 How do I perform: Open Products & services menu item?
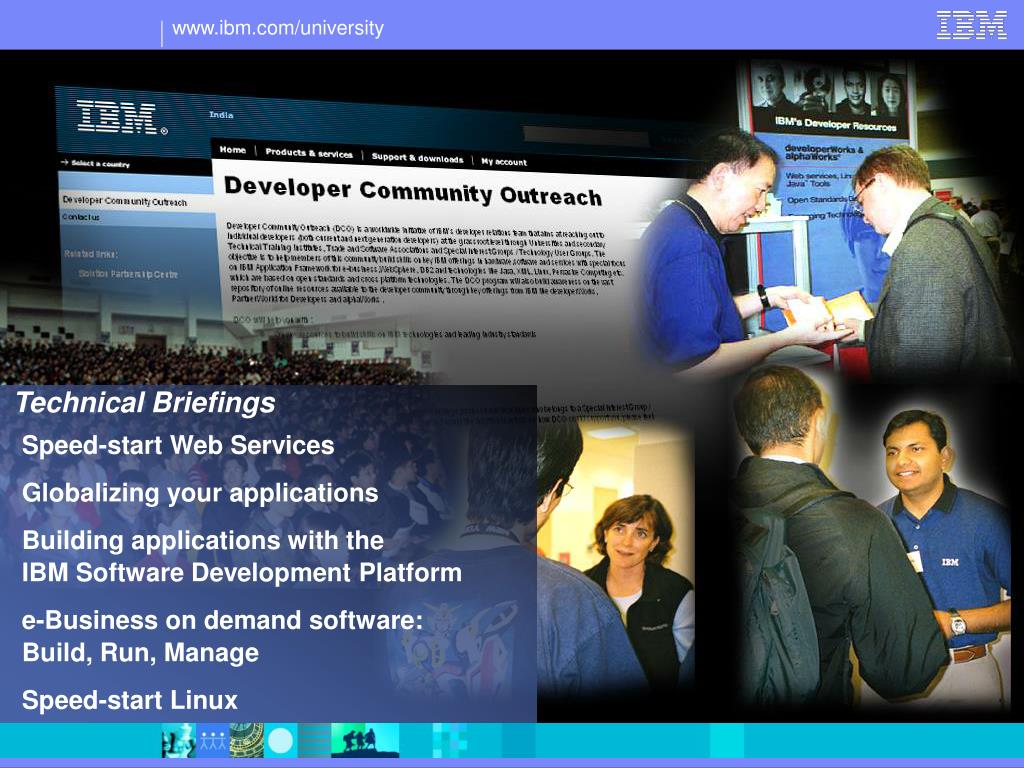pos(309,153)
